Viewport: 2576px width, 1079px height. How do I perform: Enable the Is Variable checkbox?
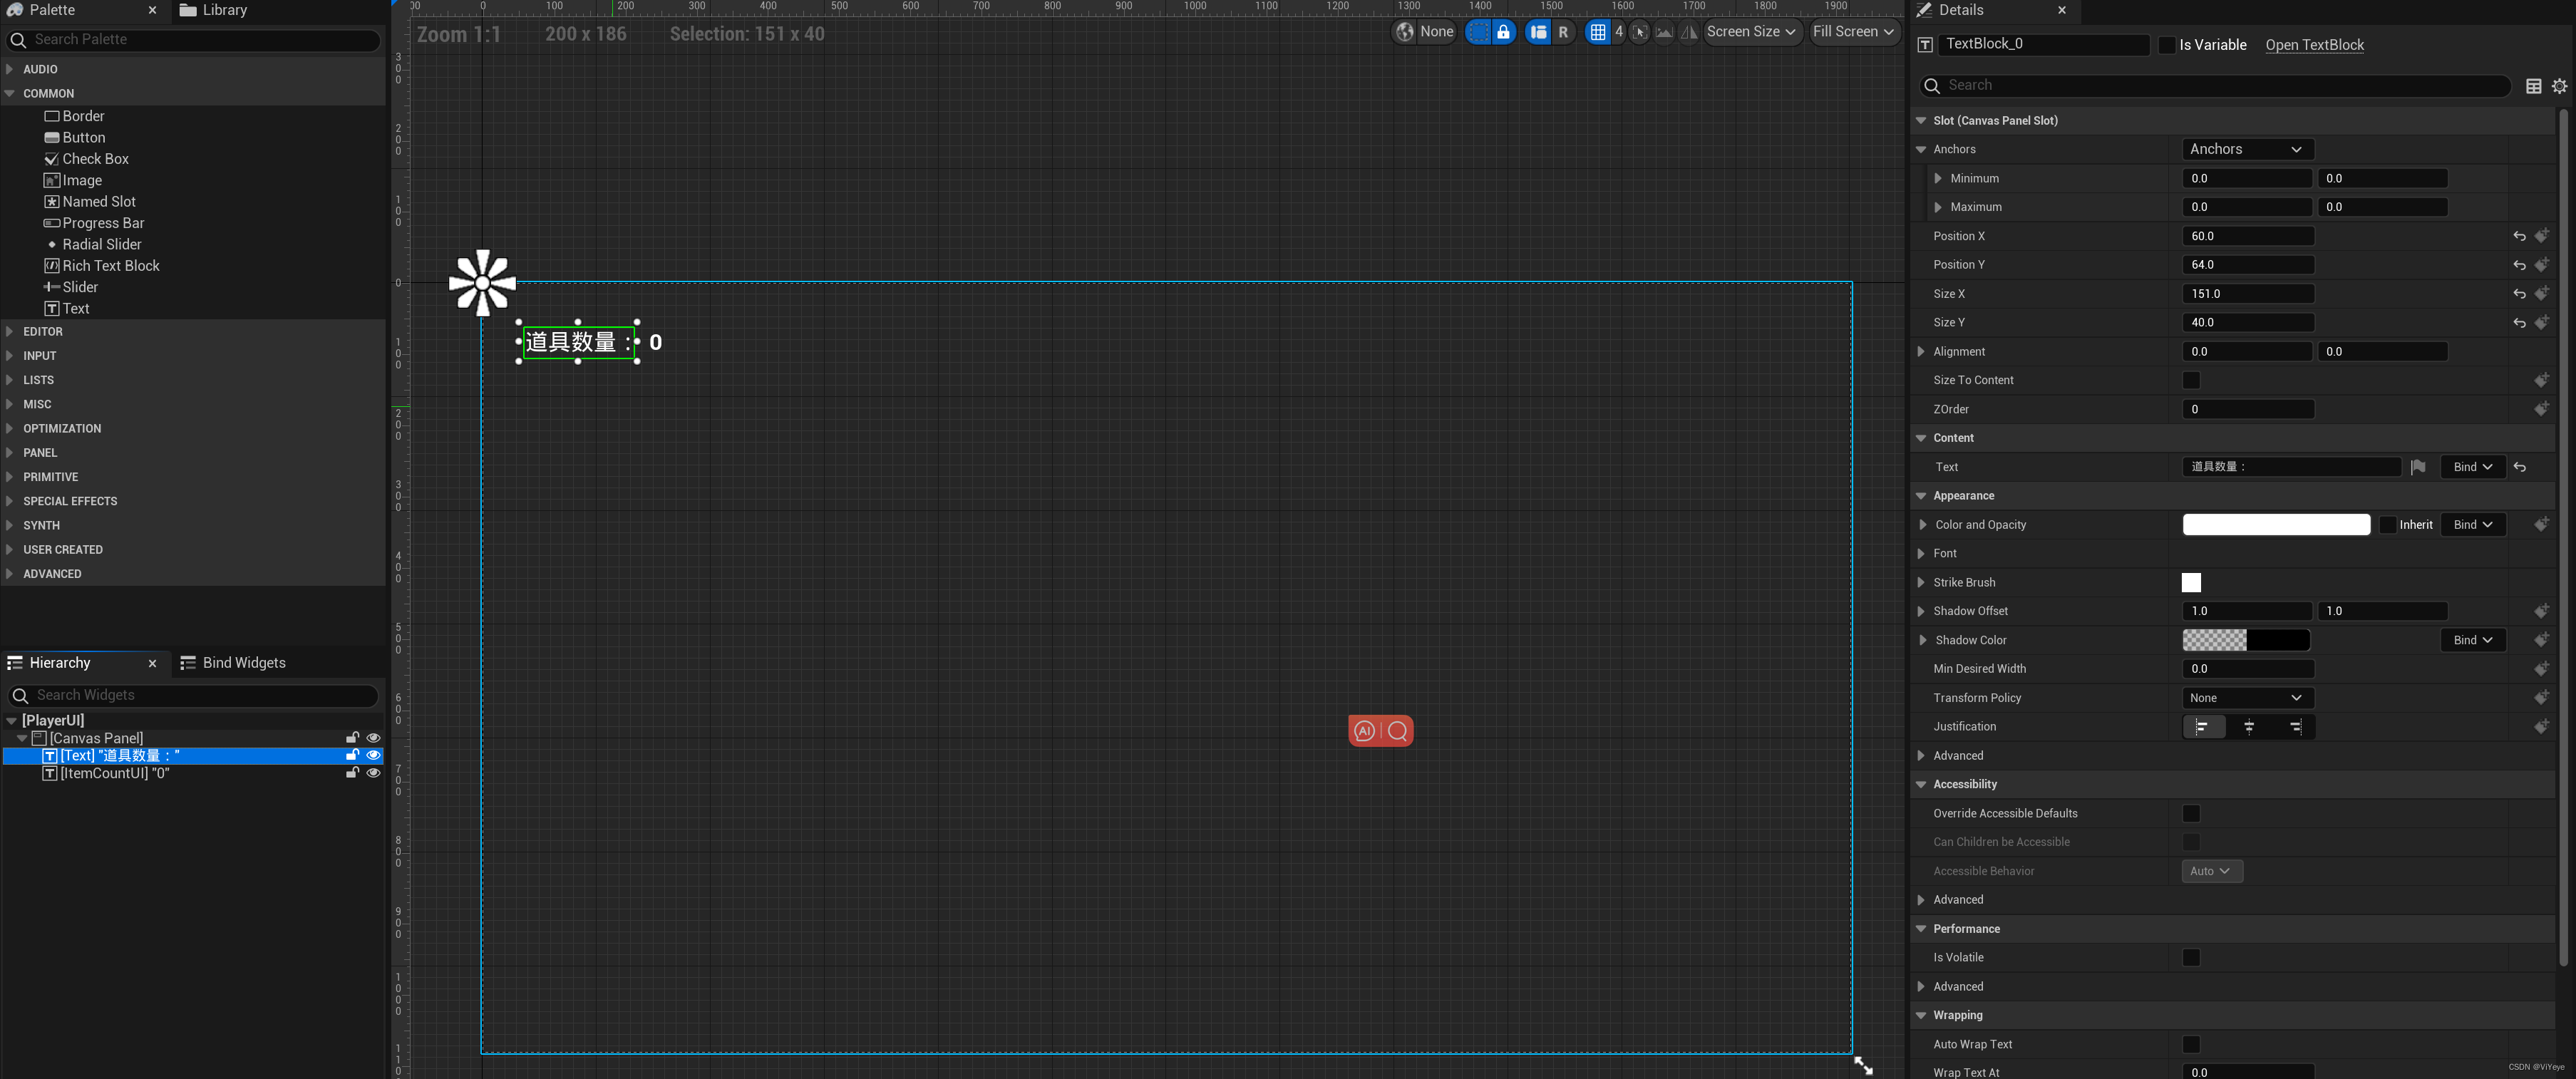pos(2166,45)
